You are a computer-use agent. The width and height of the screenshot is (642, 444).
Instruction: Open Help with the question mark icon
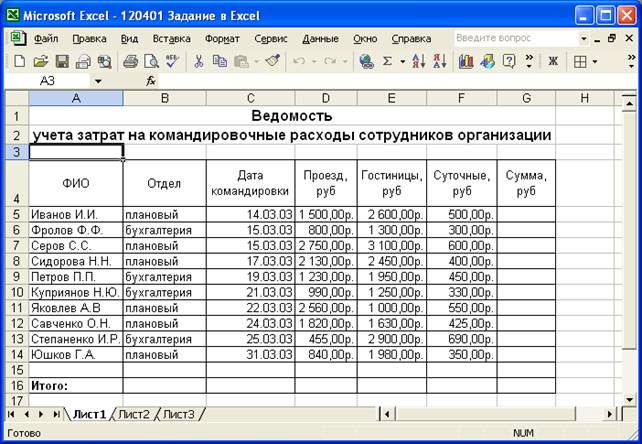click(x=509, y=62)
